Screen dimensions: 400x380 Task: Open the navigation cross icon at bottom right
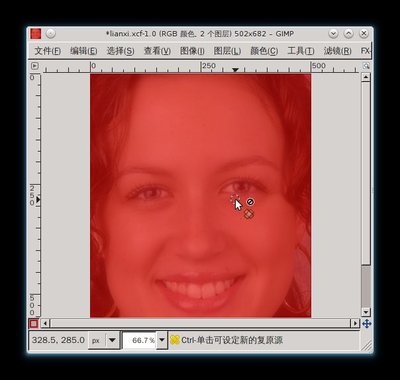[366, 323]
